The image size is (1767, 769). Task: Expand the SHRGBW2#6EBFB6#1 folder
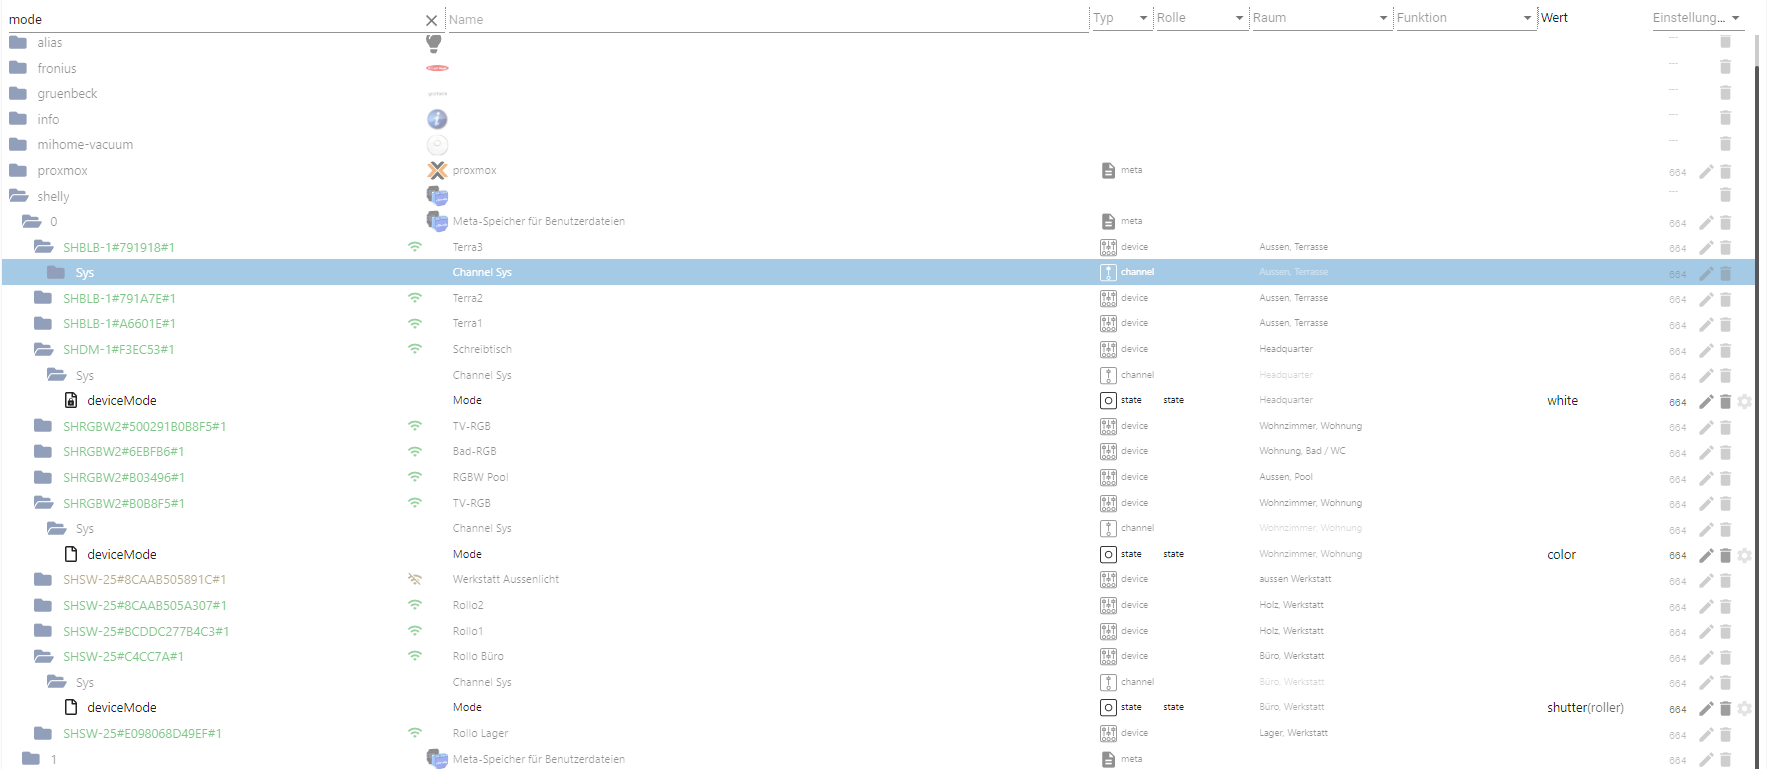(43, 451)
